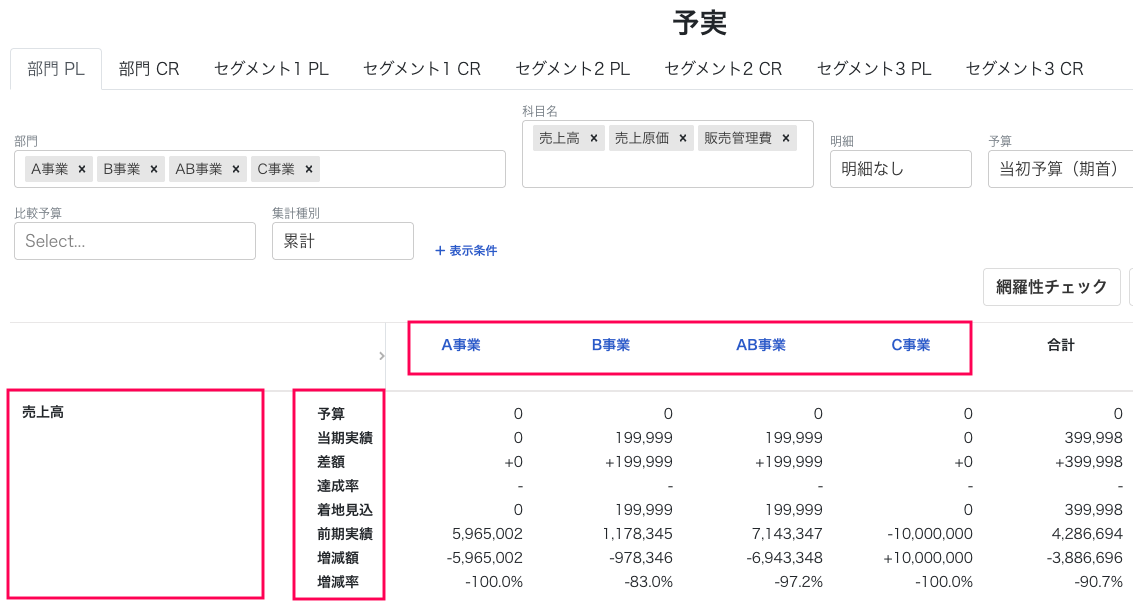
Task: Remove the 売上高 account tag
Action: point(594,138)
